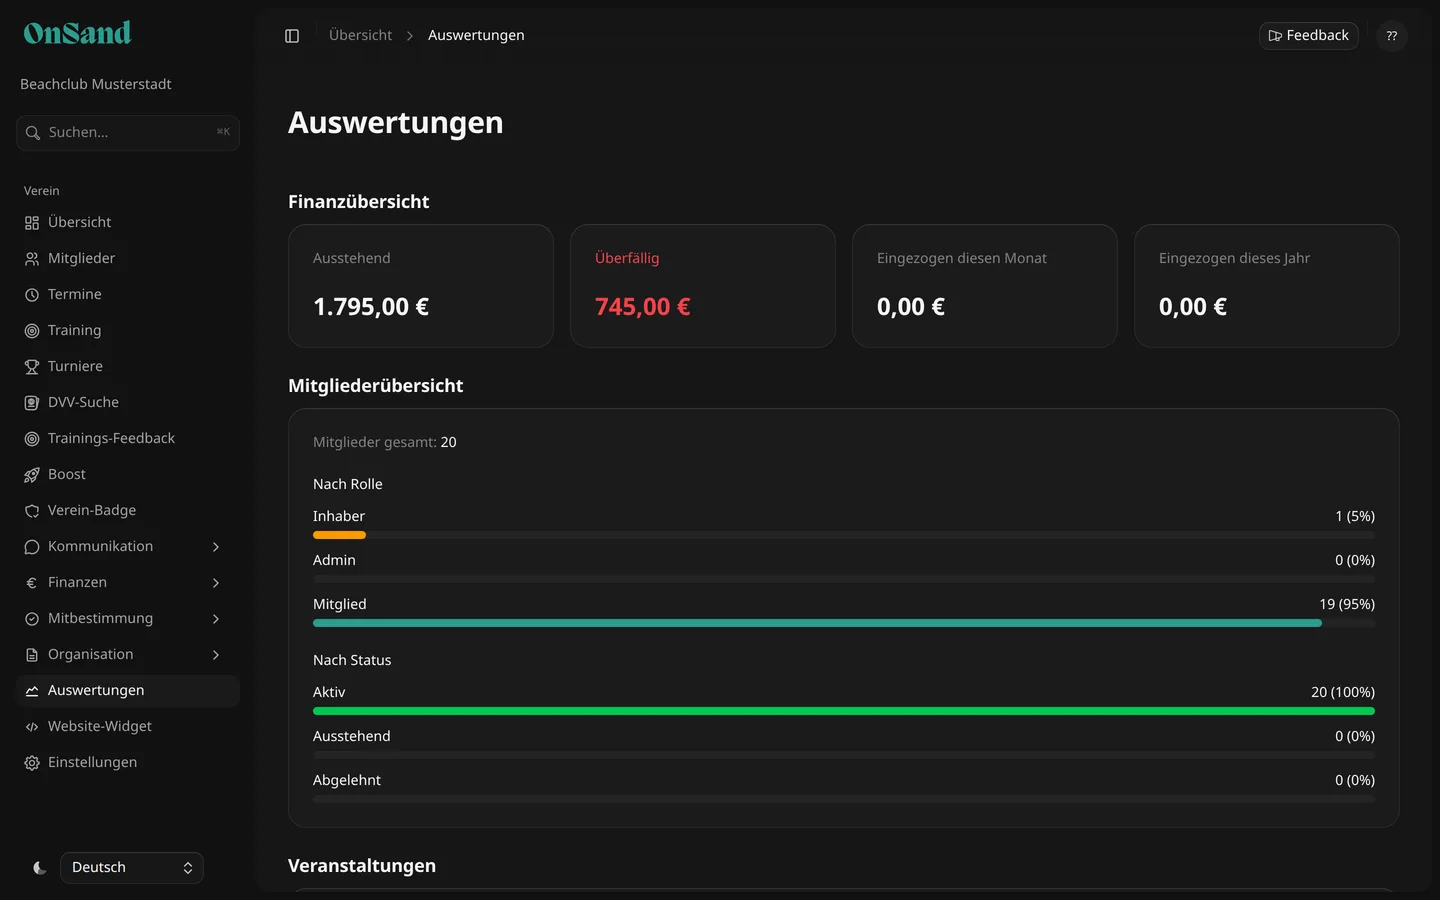Click the Aktiv status progress bar
1440x900 pixels.
[844, 711]
